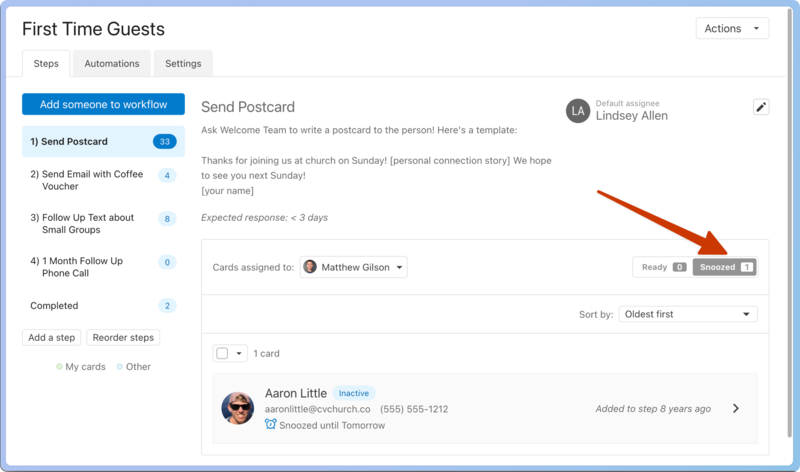The image size is (800, 472).
Task: Switch to the Automations tab
Action: tap(112, 63)
